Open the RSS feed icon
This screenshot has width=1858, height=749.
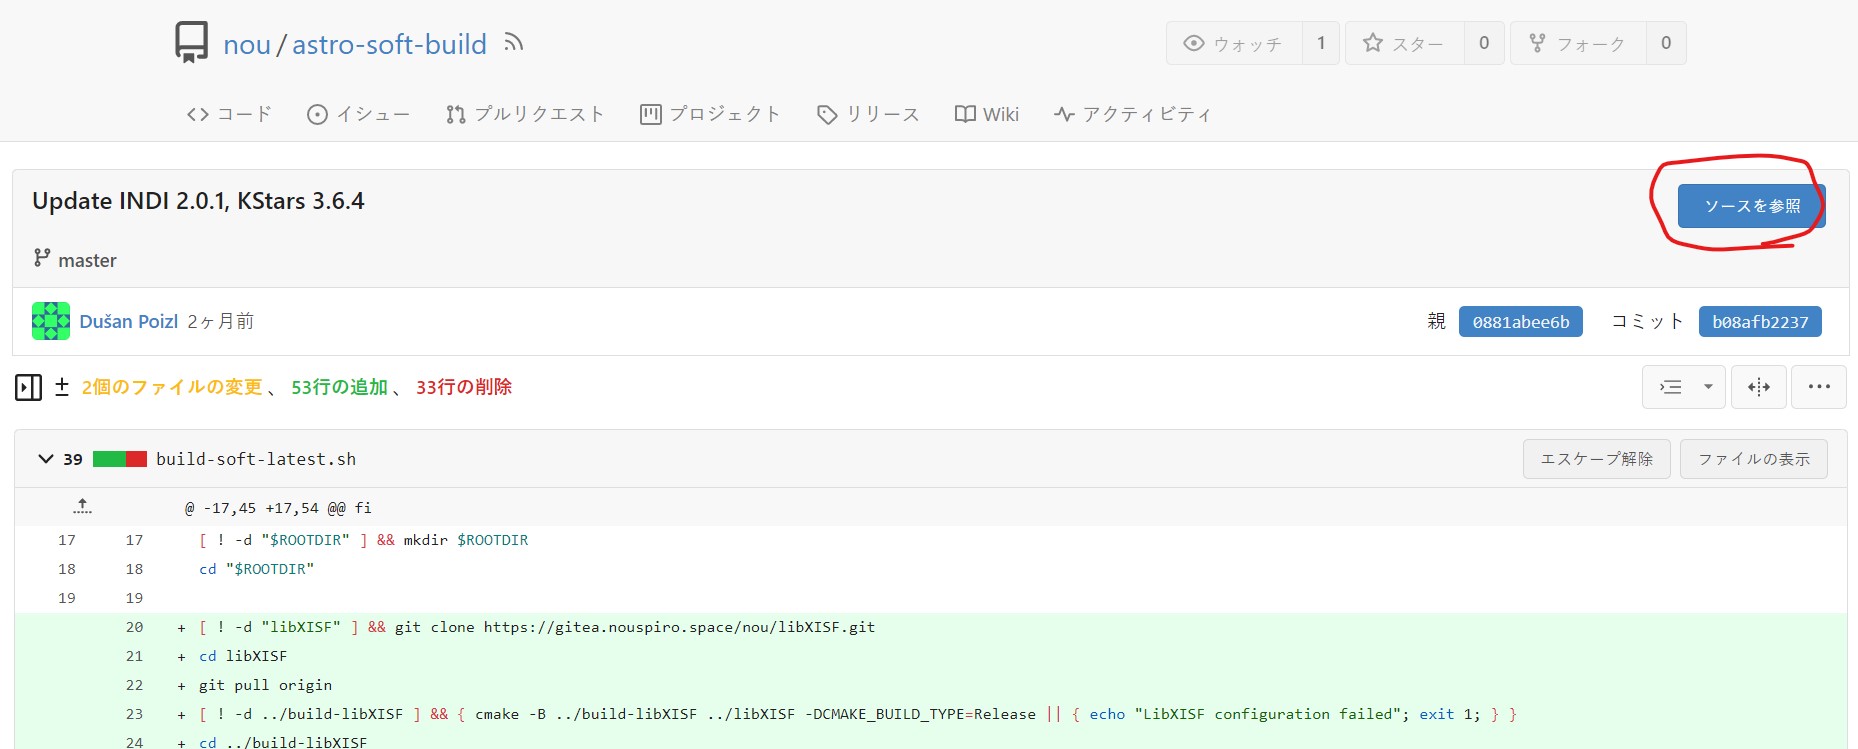coord(514,43)
